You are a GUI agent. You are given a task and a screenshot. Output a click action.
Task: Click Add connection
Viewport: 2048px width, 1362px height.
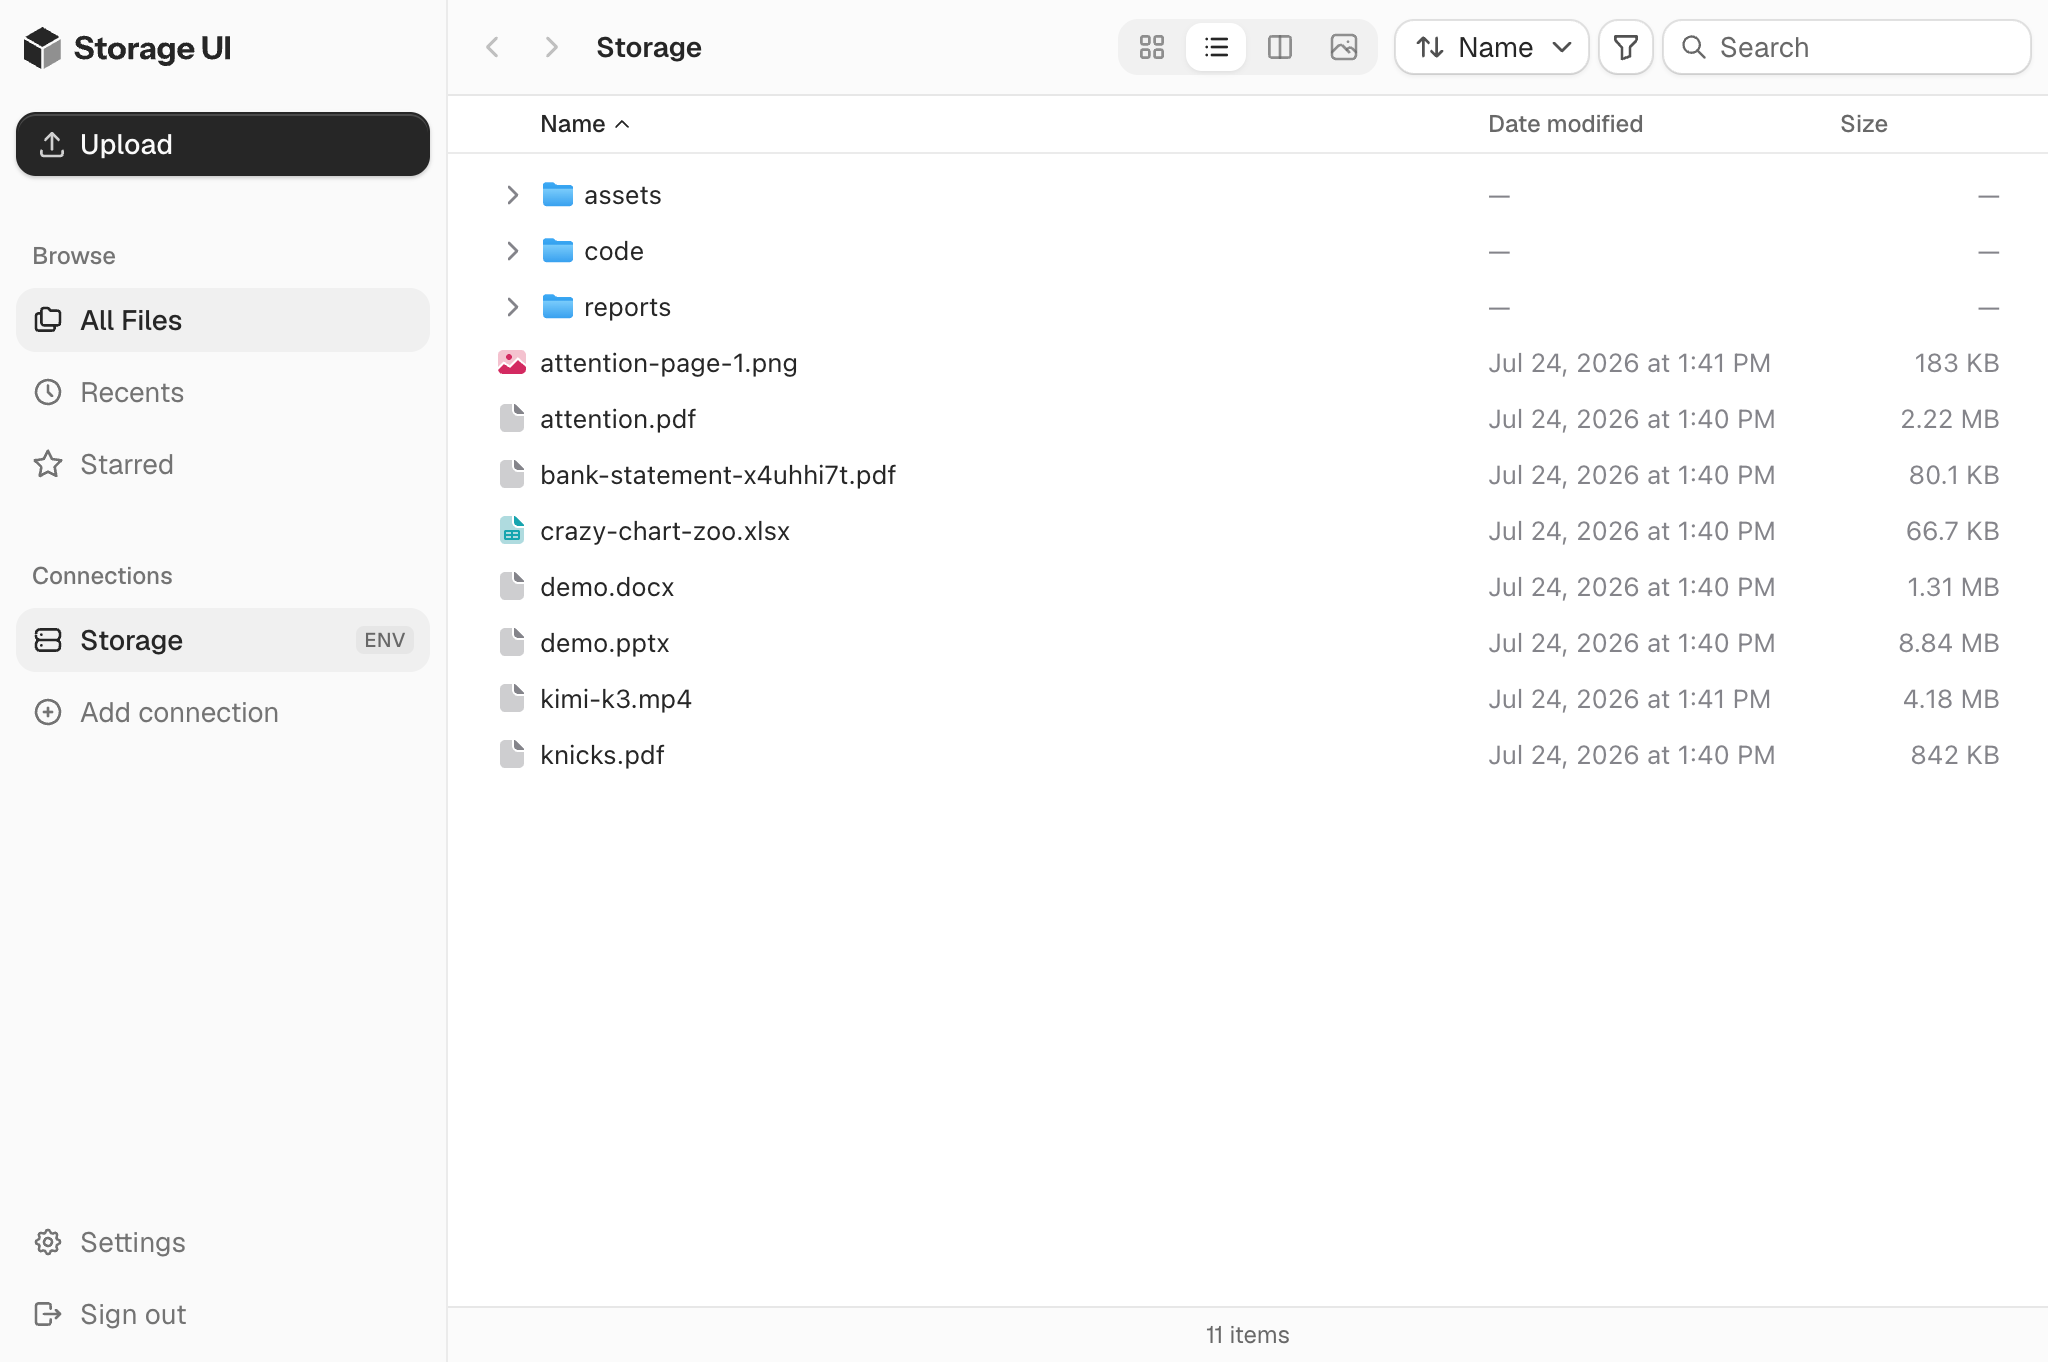[223, 712]
